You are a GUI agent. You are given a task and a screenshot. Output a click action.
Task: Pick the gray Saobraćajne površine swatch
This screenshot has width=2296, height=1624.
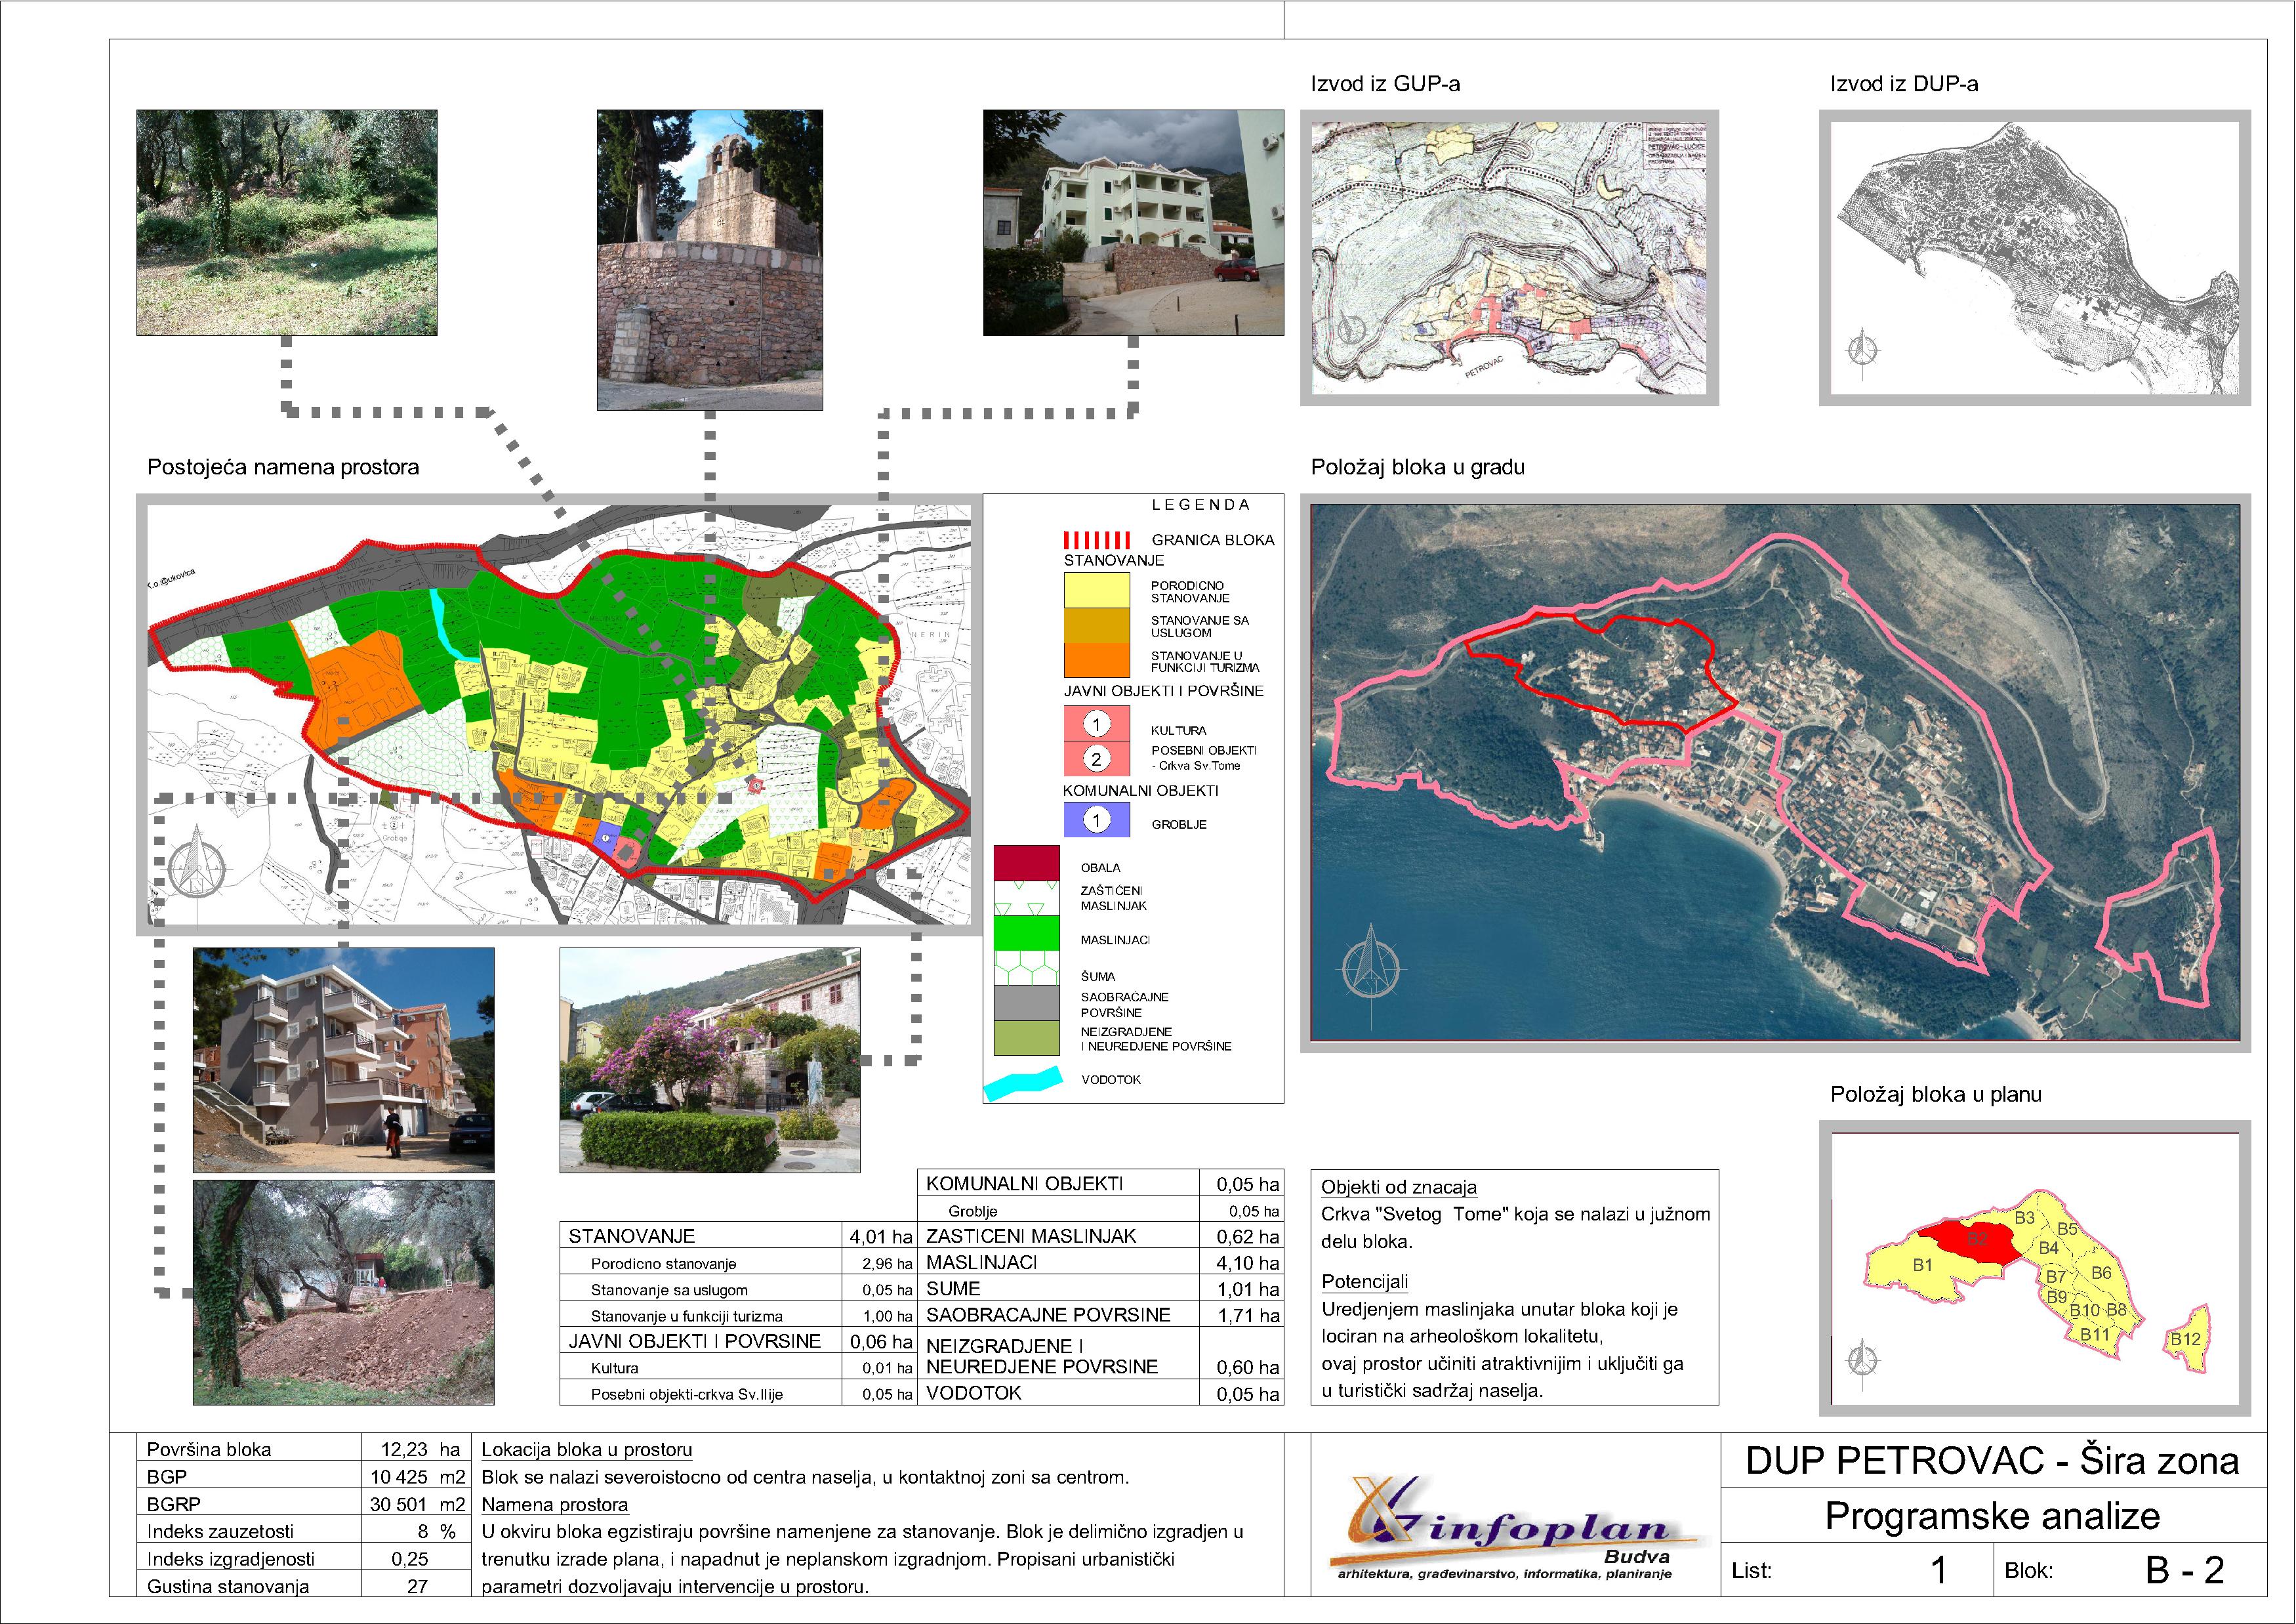pos(1027,1002)
